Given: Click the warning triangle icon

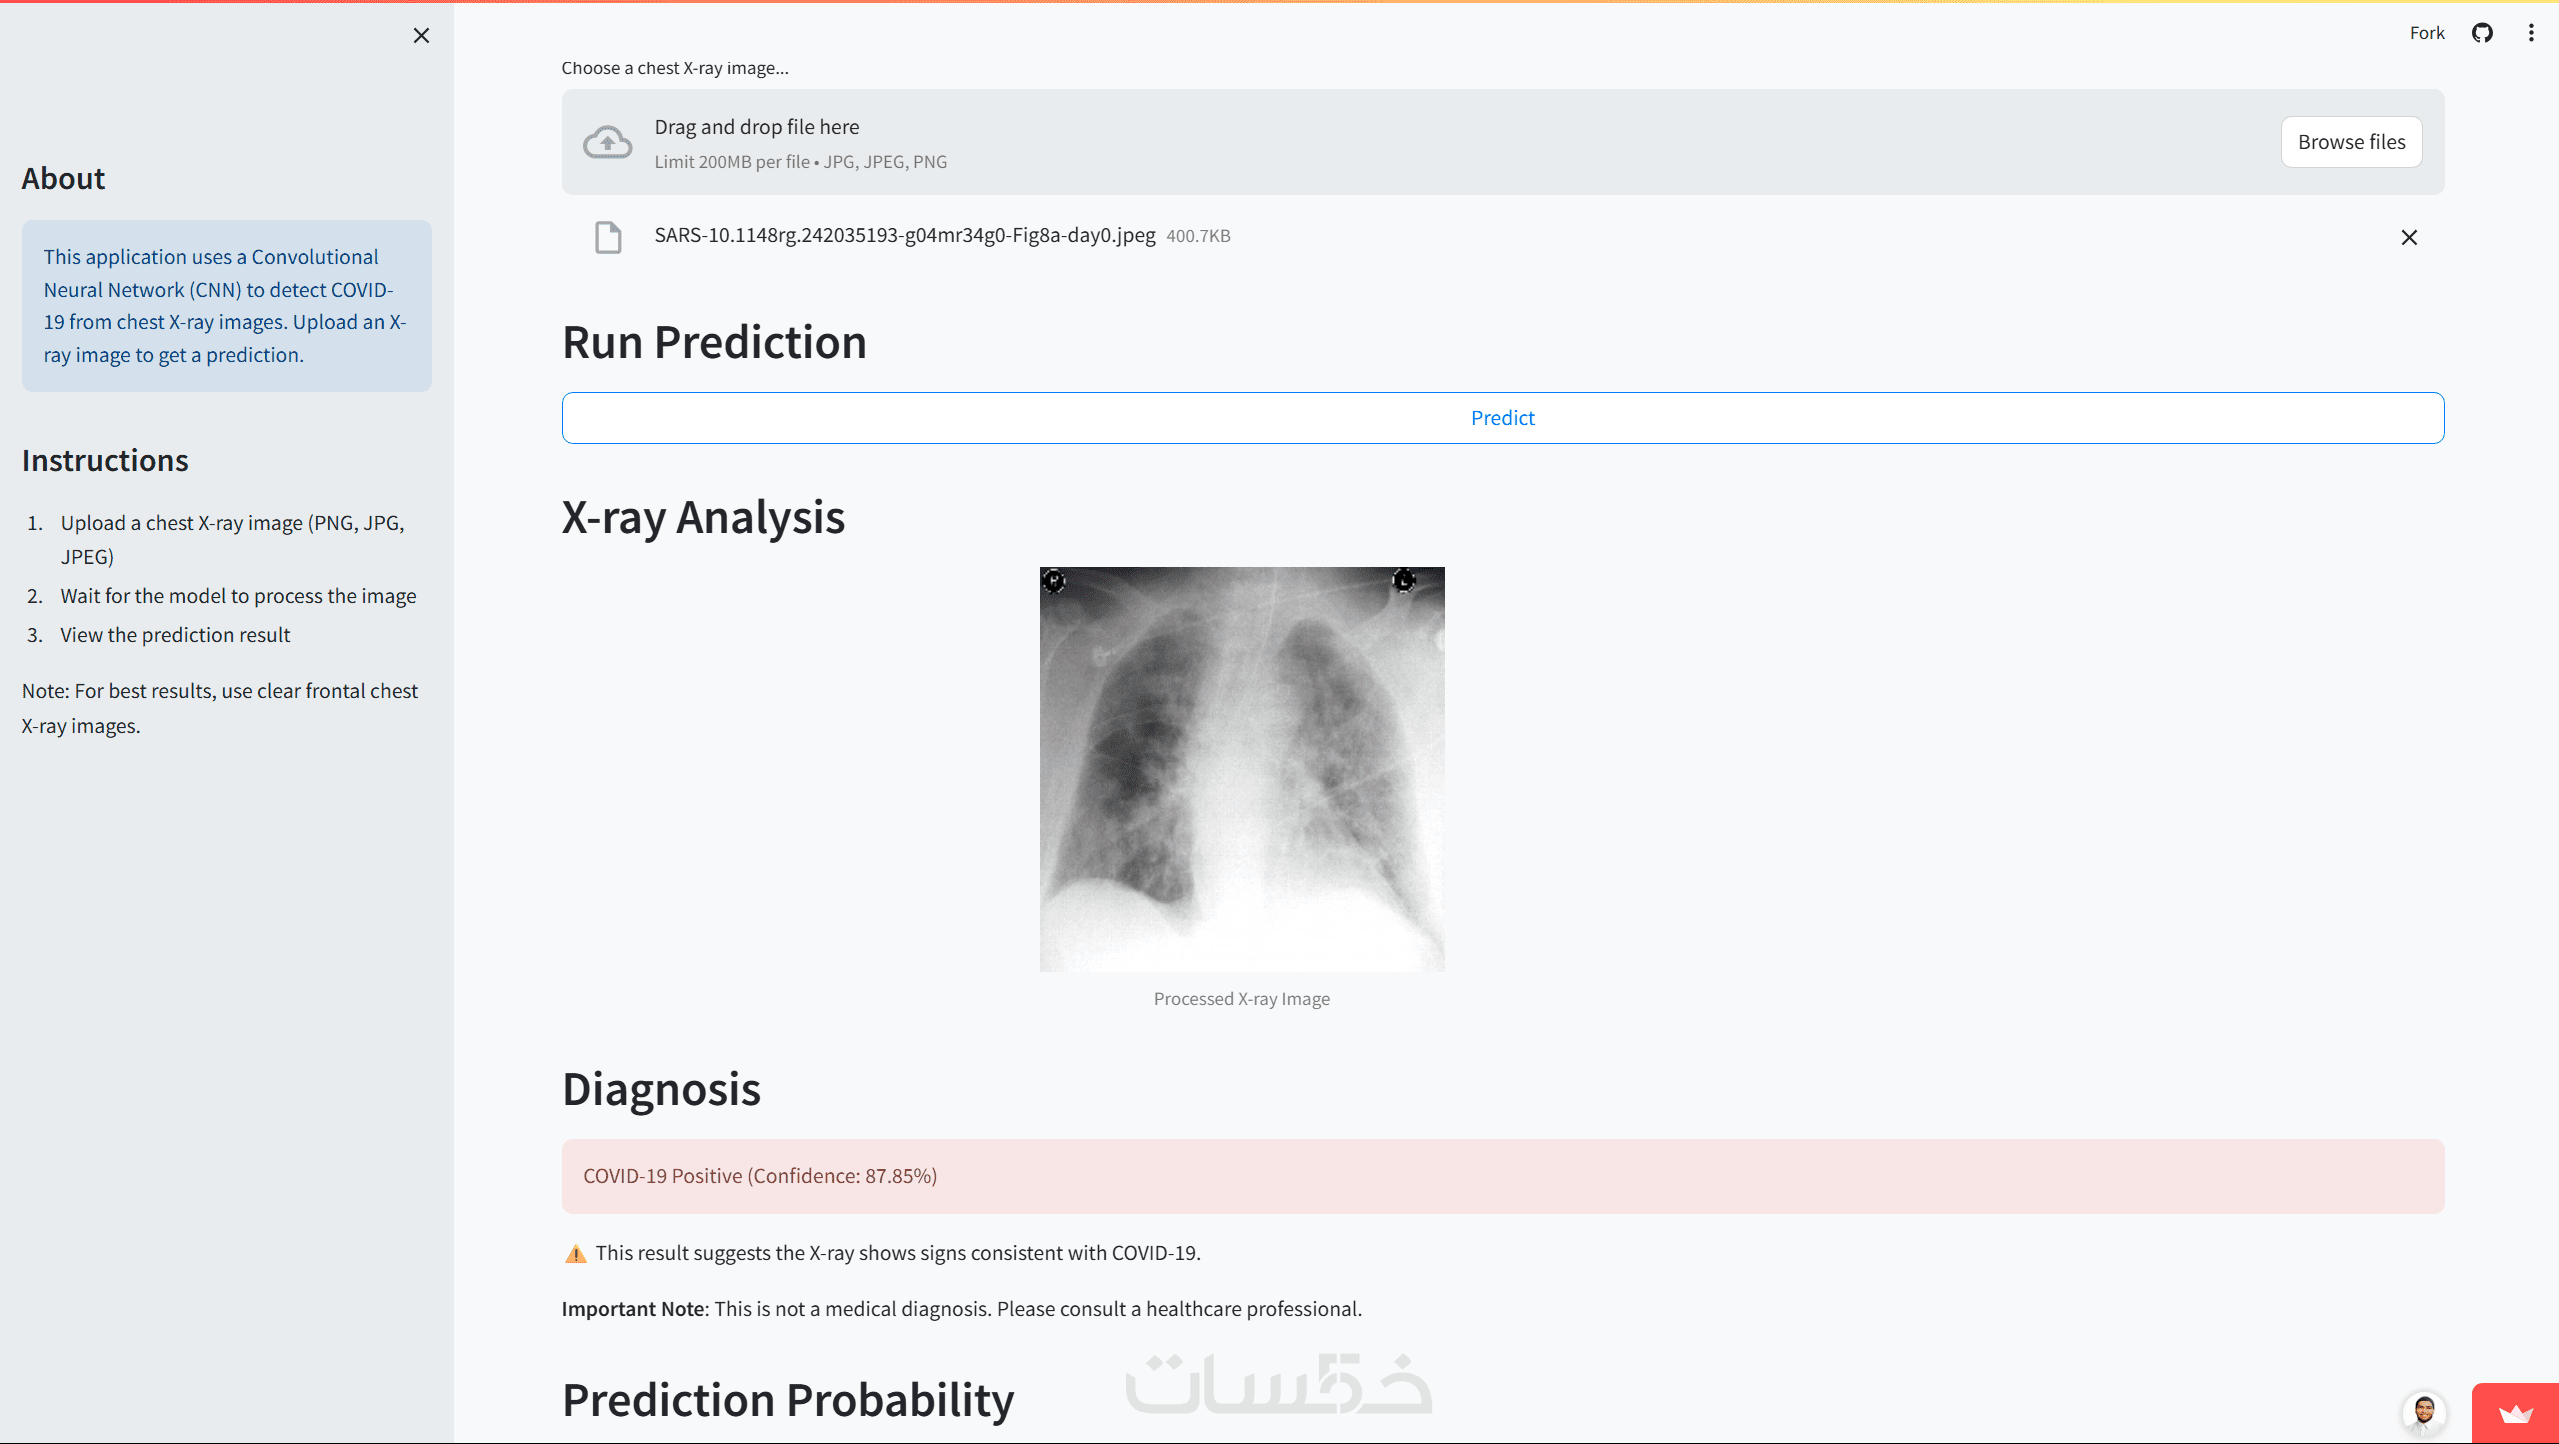Looking at the screenshot, I should pyautogui.click(x=575, y=1254).
